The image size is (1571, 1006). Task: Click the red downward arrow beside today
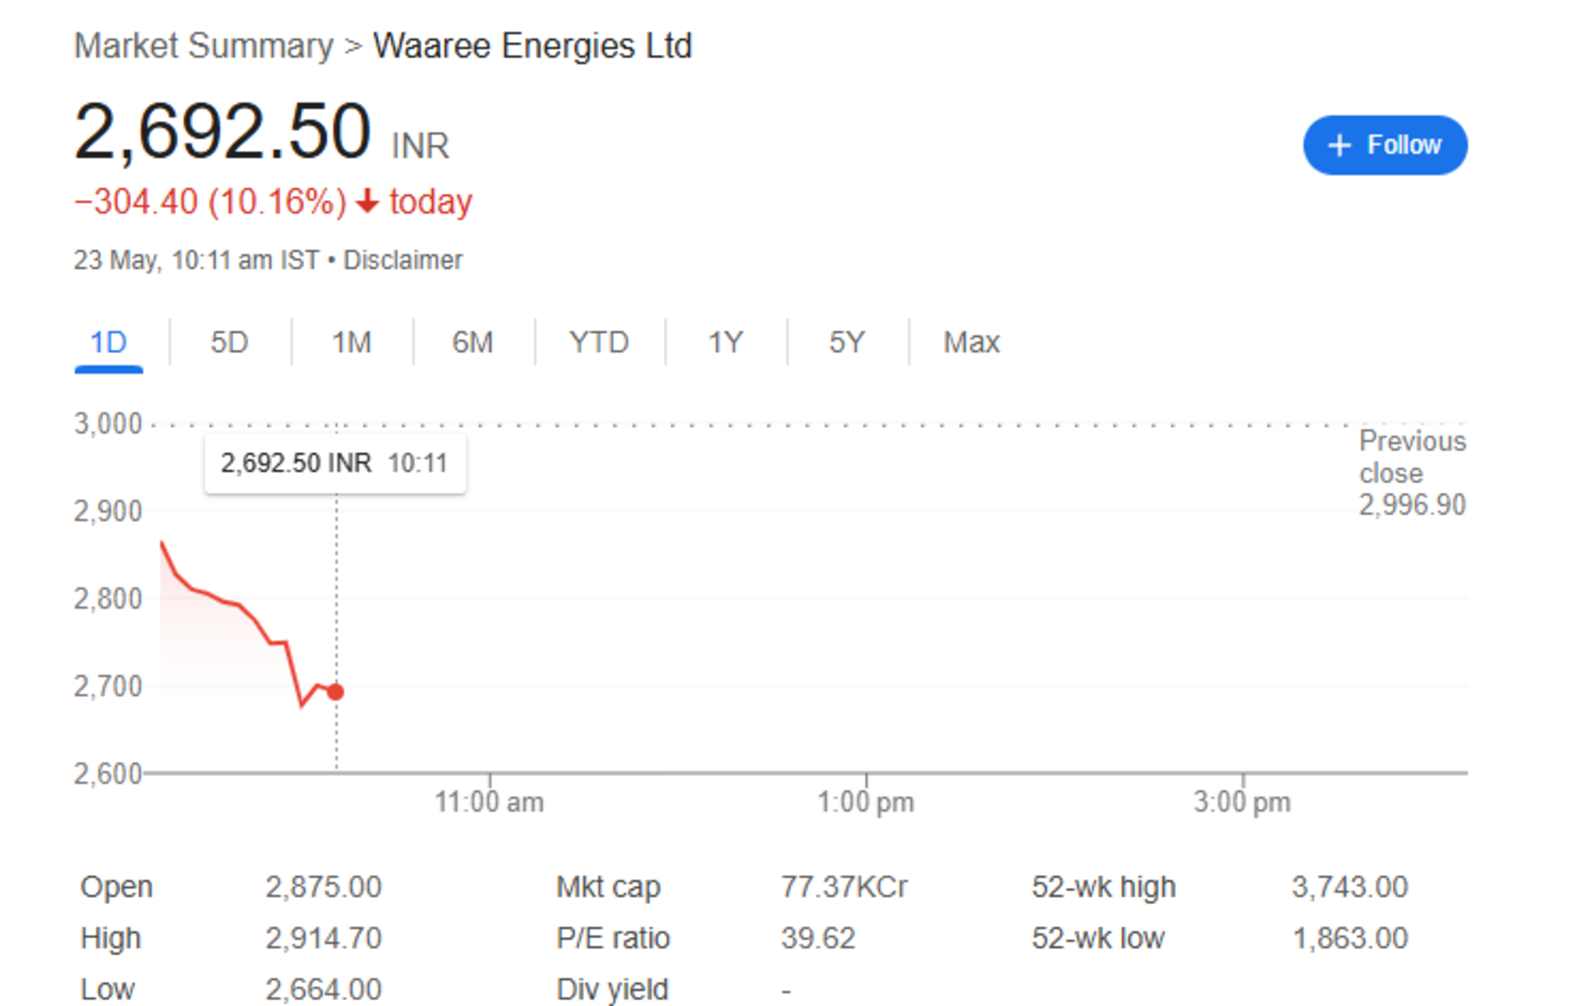point(366,203)
